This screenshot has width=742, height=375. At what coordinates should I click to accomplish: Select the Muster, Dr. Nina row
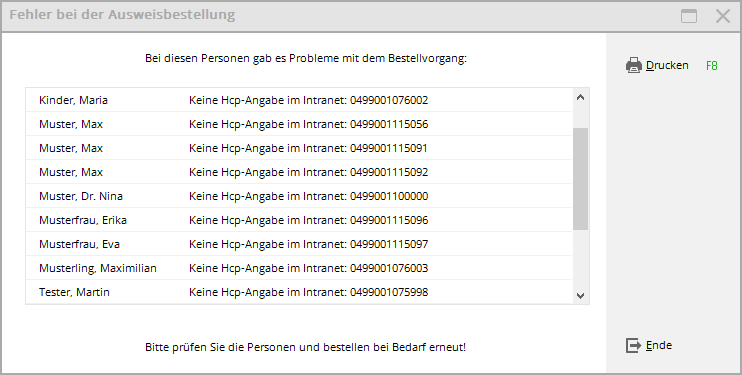(299, 196)
